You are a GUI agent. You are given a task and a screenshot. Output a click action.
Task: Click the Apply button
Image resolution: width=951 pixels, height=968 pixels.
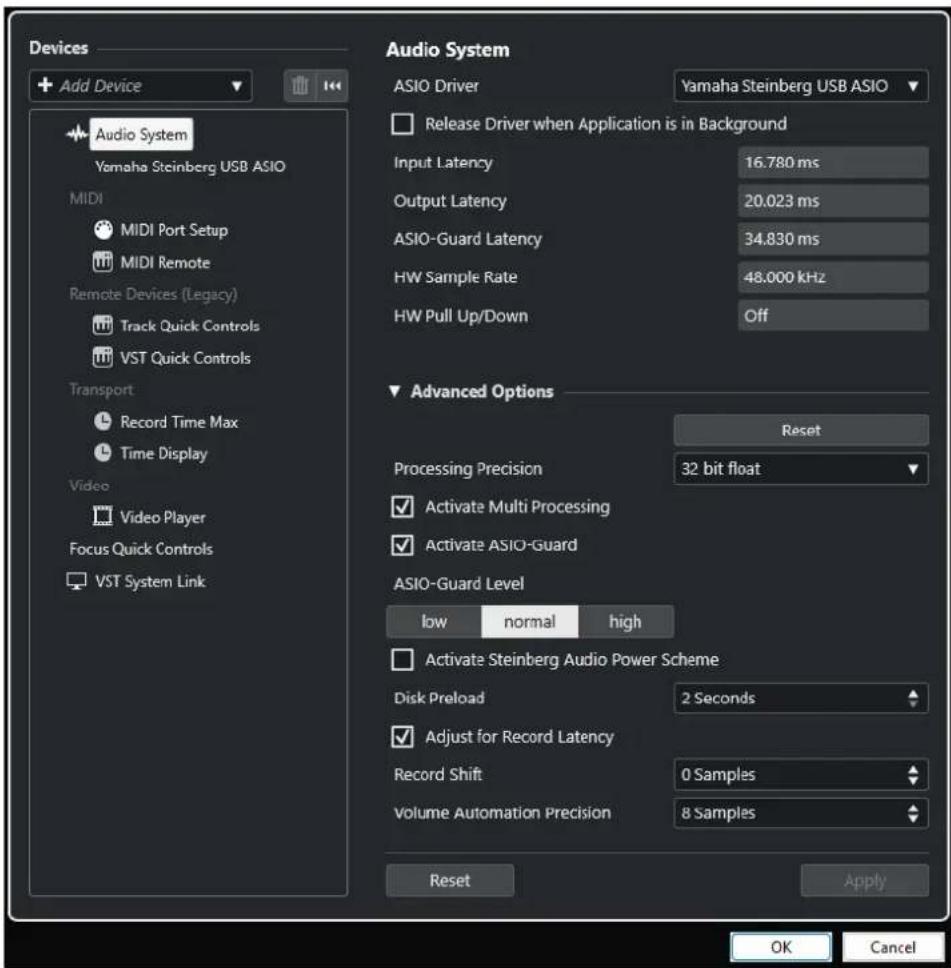[864, 880]
